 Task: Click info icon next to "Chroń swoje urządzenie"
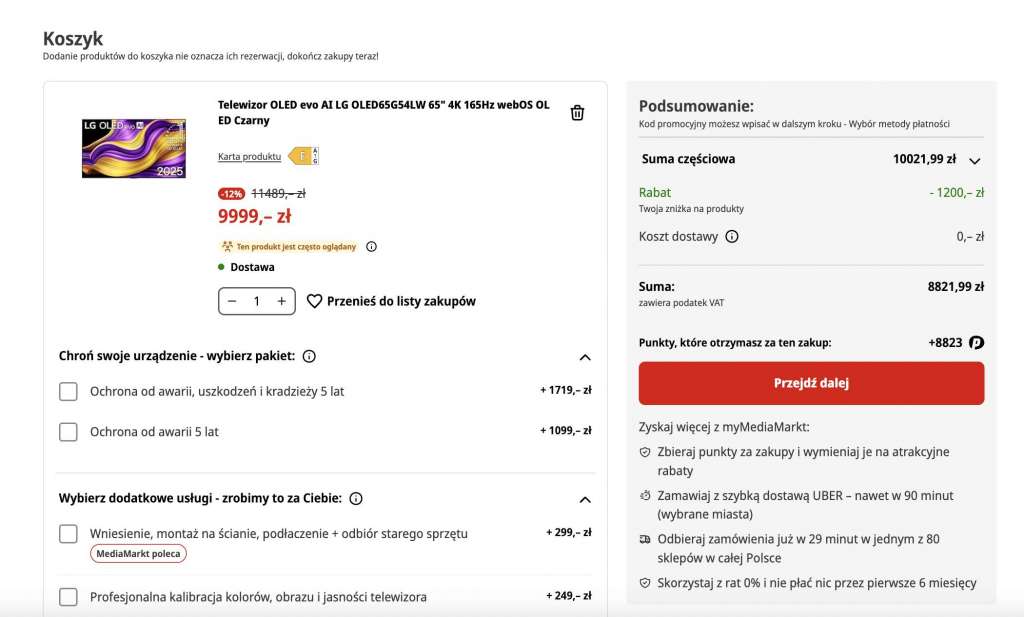click(x=309, y=356)
